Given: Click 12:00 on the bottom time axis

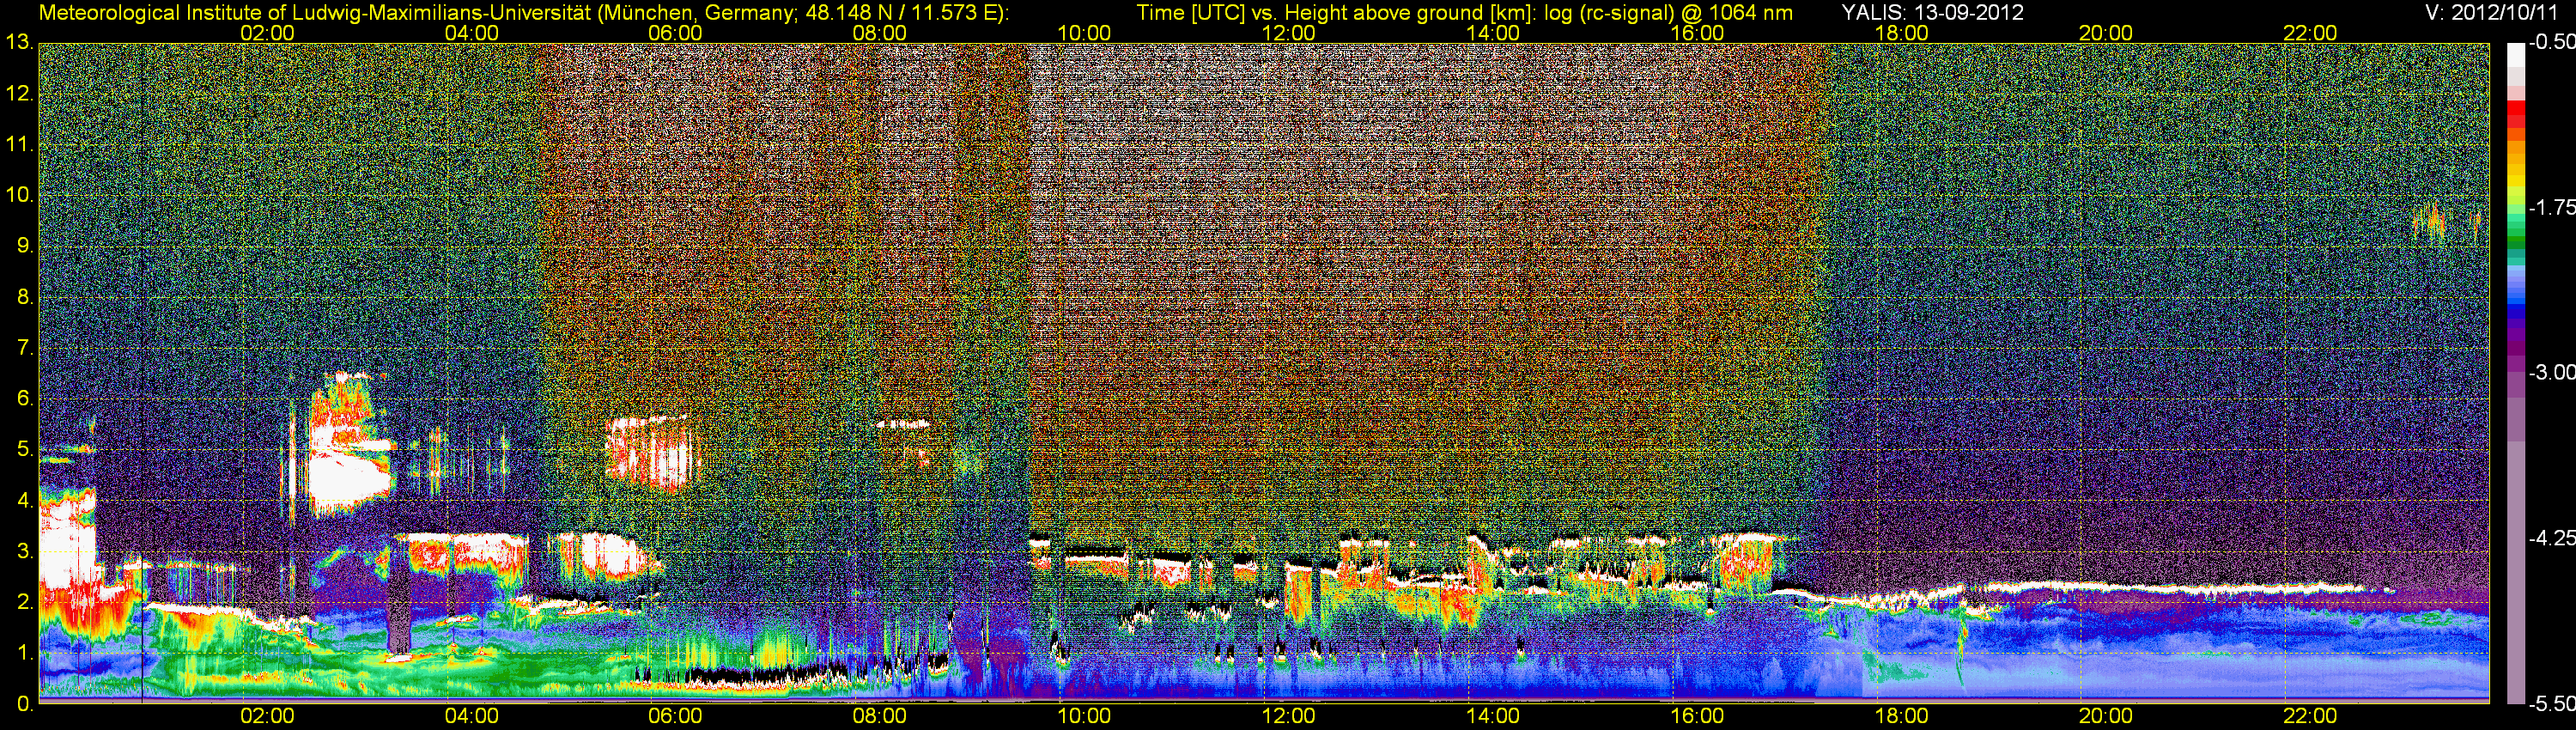Looking at the screenshot, I should pyautogui.click(x=1288, y=716).
